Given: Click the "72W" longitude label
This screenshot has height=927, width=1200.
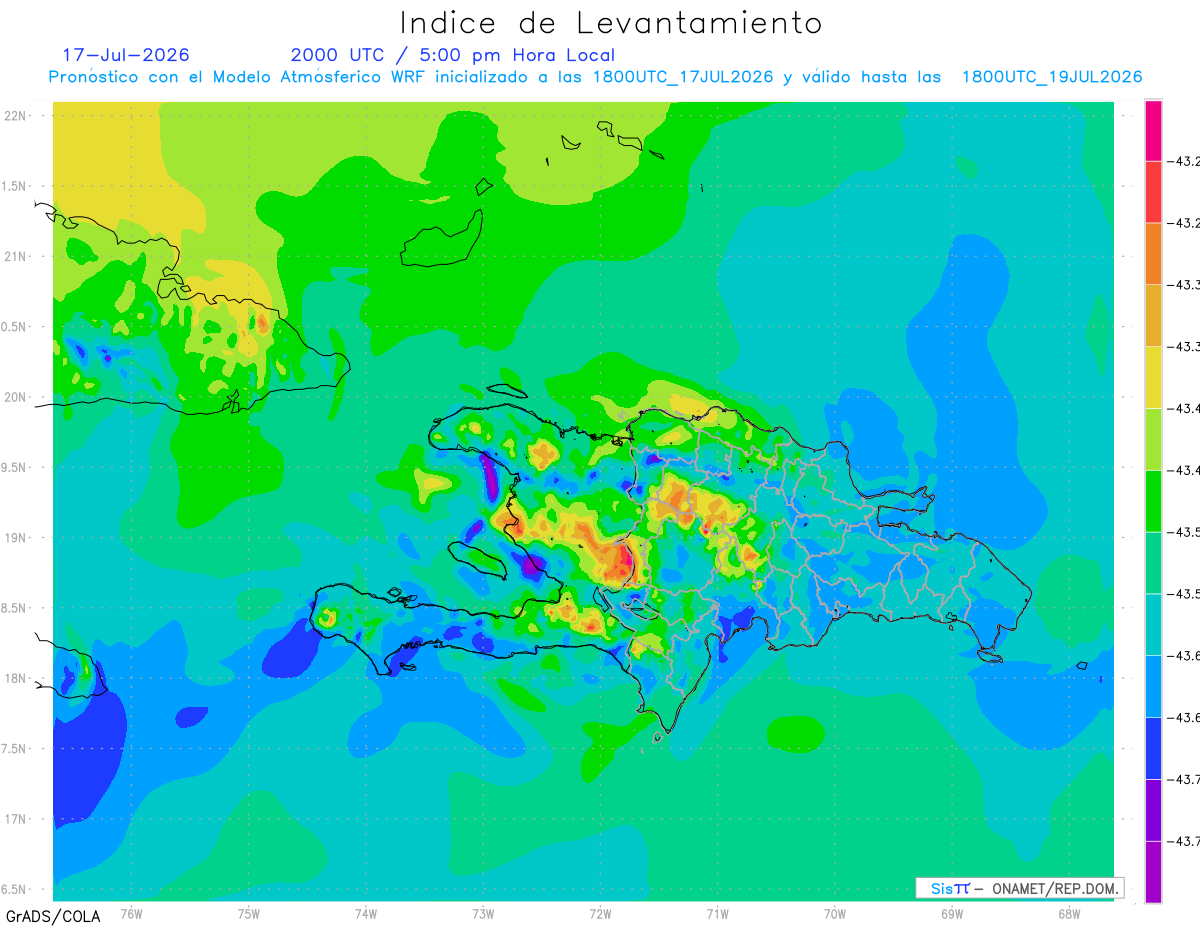Looking at the screenshot, I should [600, 914].
